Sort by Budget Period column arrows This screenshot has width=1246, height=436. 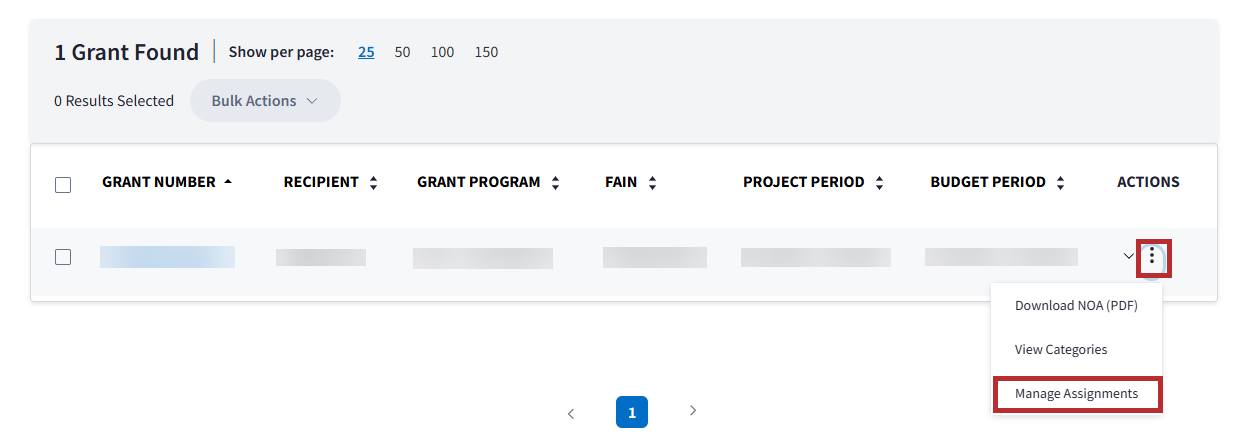(x=1060, y=183)
